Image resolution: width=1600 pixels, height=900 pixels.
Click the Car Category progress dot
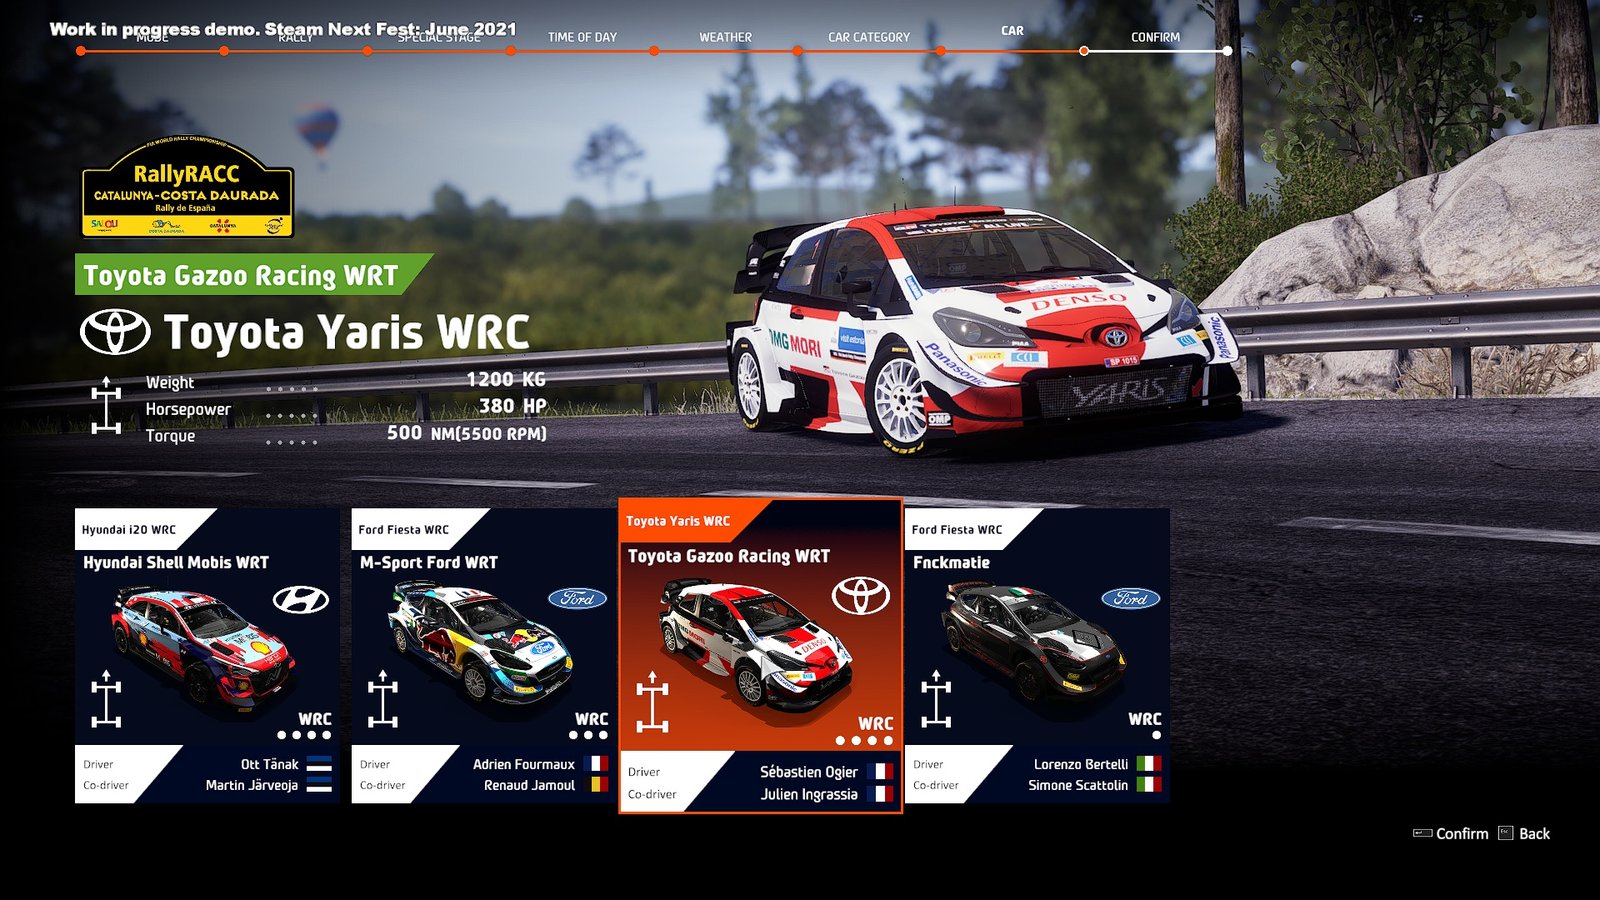pyautogui.click(x=941, y=50)
